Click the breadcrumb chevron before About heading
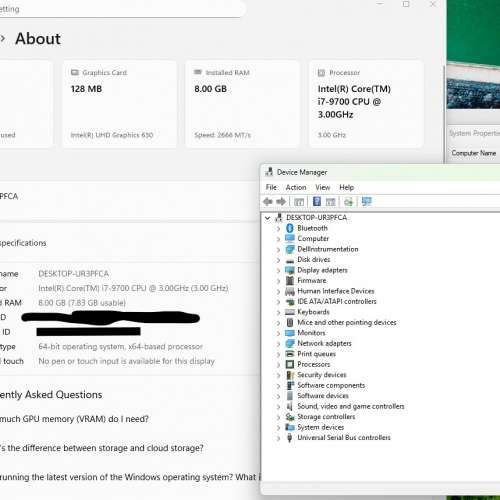The image size is (500, 500). tap(3, 38)
